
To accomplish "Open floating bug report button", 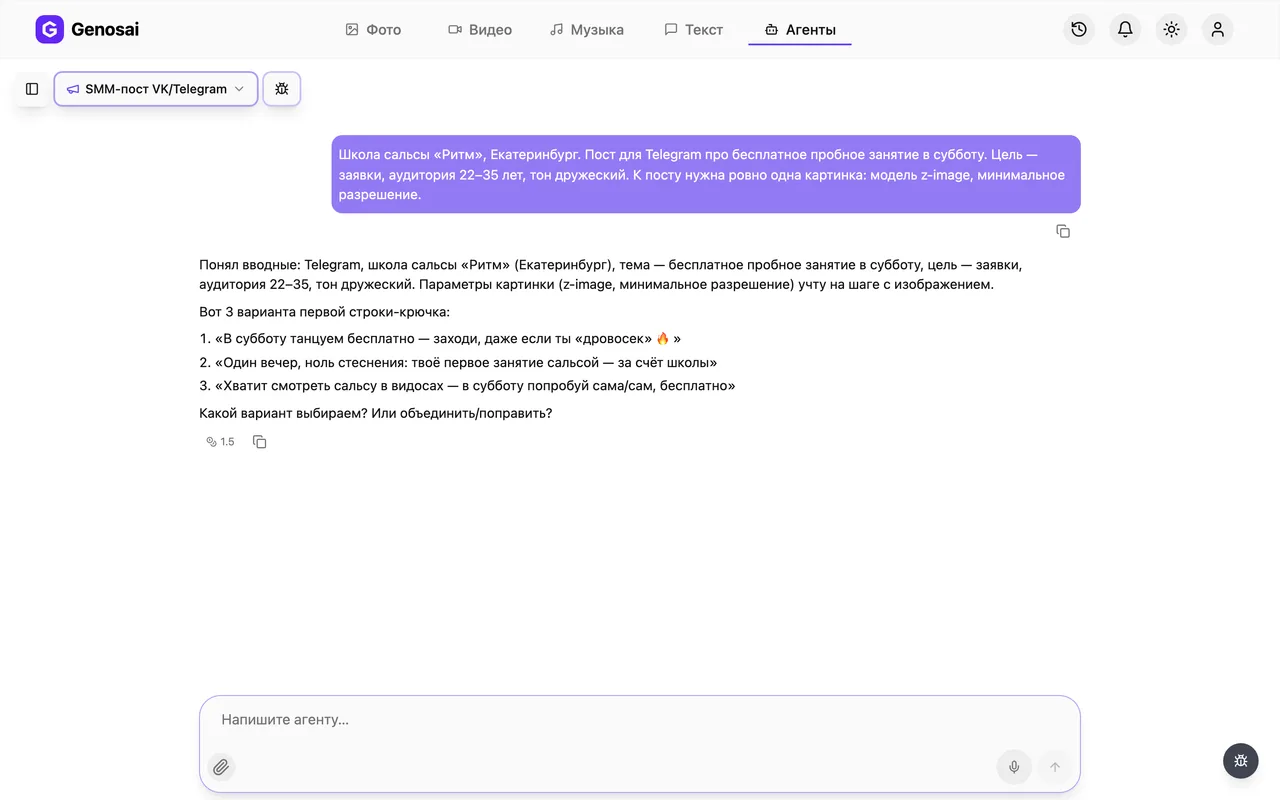I will pyautogui.click(x=1241, y=761).
